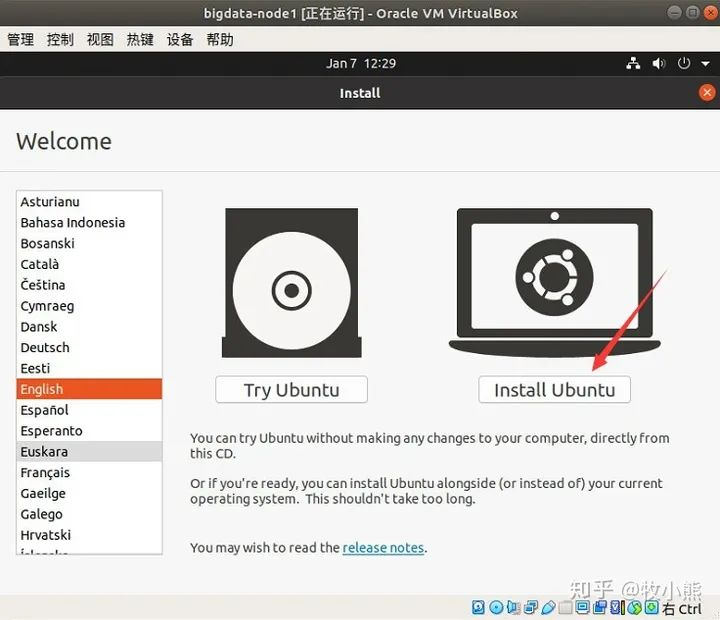Minimize the VirtualBox window
The width and height of the screenshot is (720, 620).
pos(674,12)
